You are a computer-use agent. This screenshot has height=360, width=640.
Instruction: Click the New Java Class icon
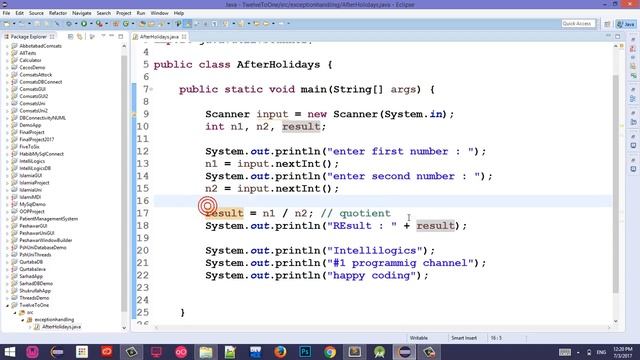pyautogui.click(x=126, y=24)
